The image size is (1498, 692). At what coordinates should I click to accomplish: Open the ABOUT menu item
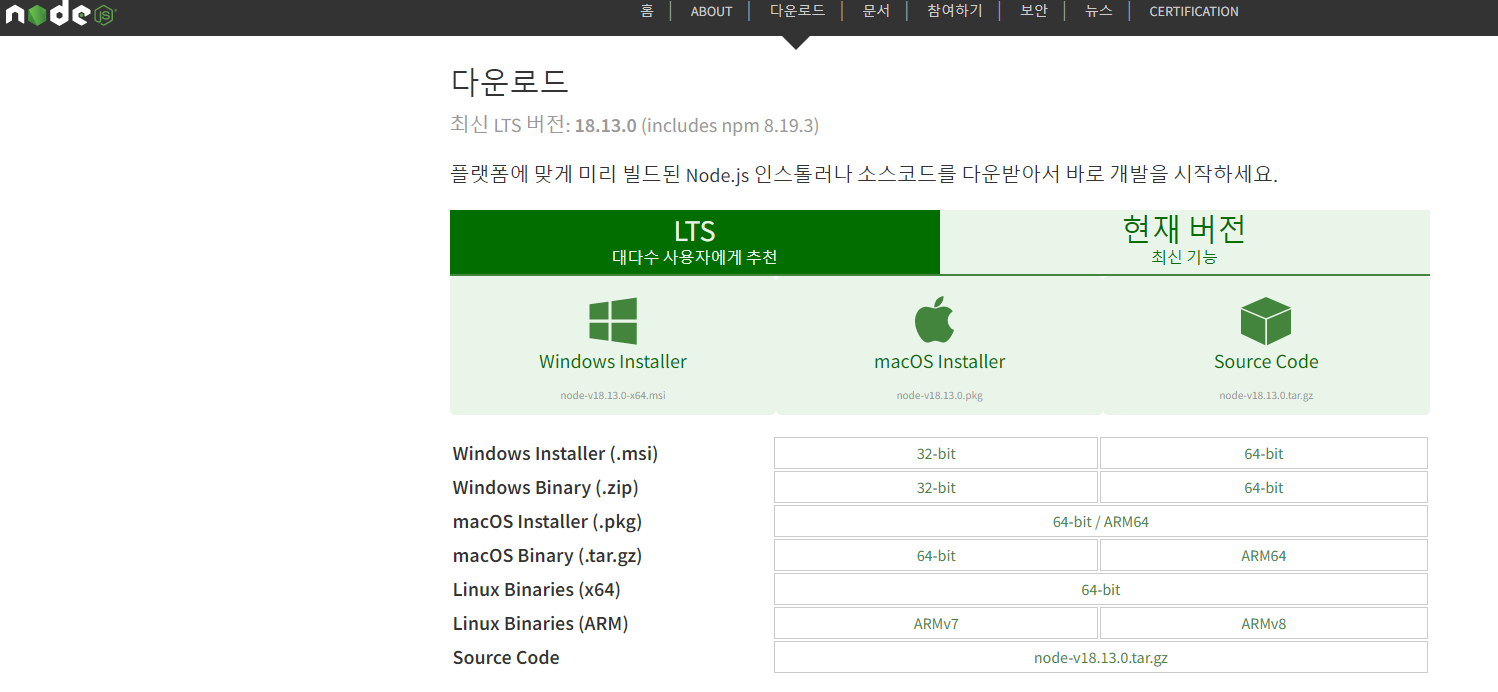[x=712, y=11]
